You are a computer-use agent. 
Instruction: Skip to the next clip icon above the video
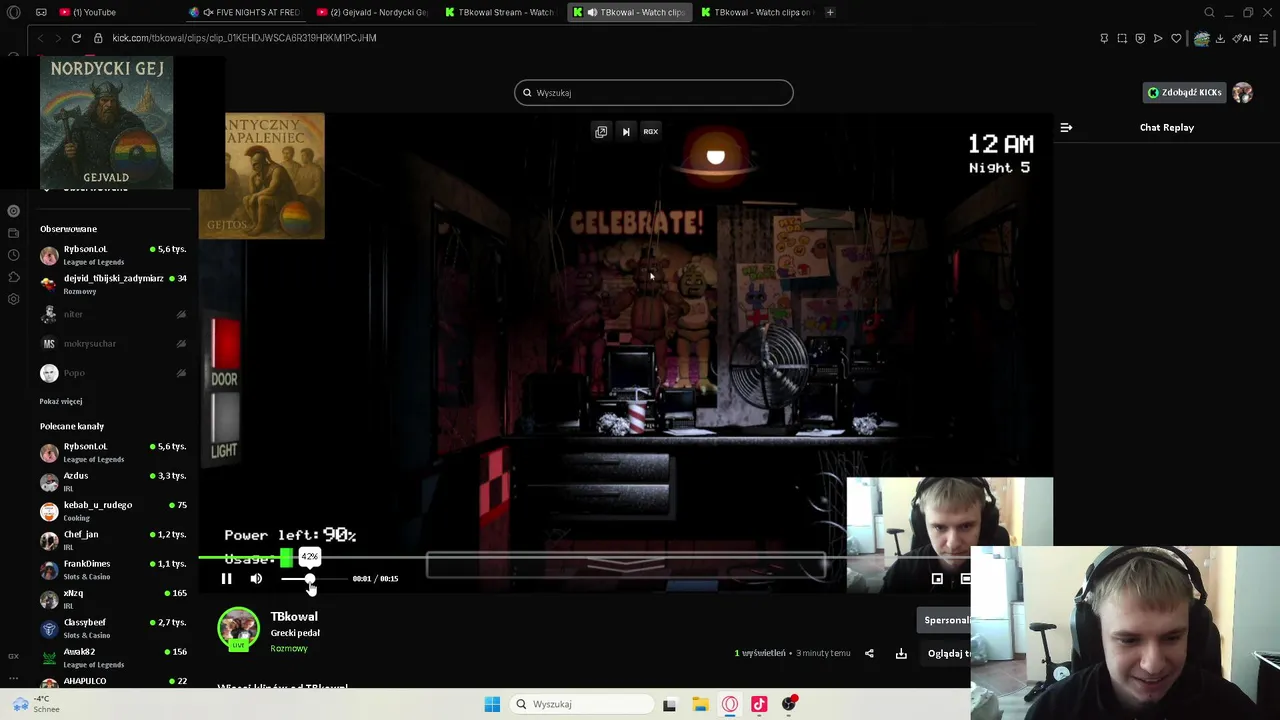[x=626, y=131]
